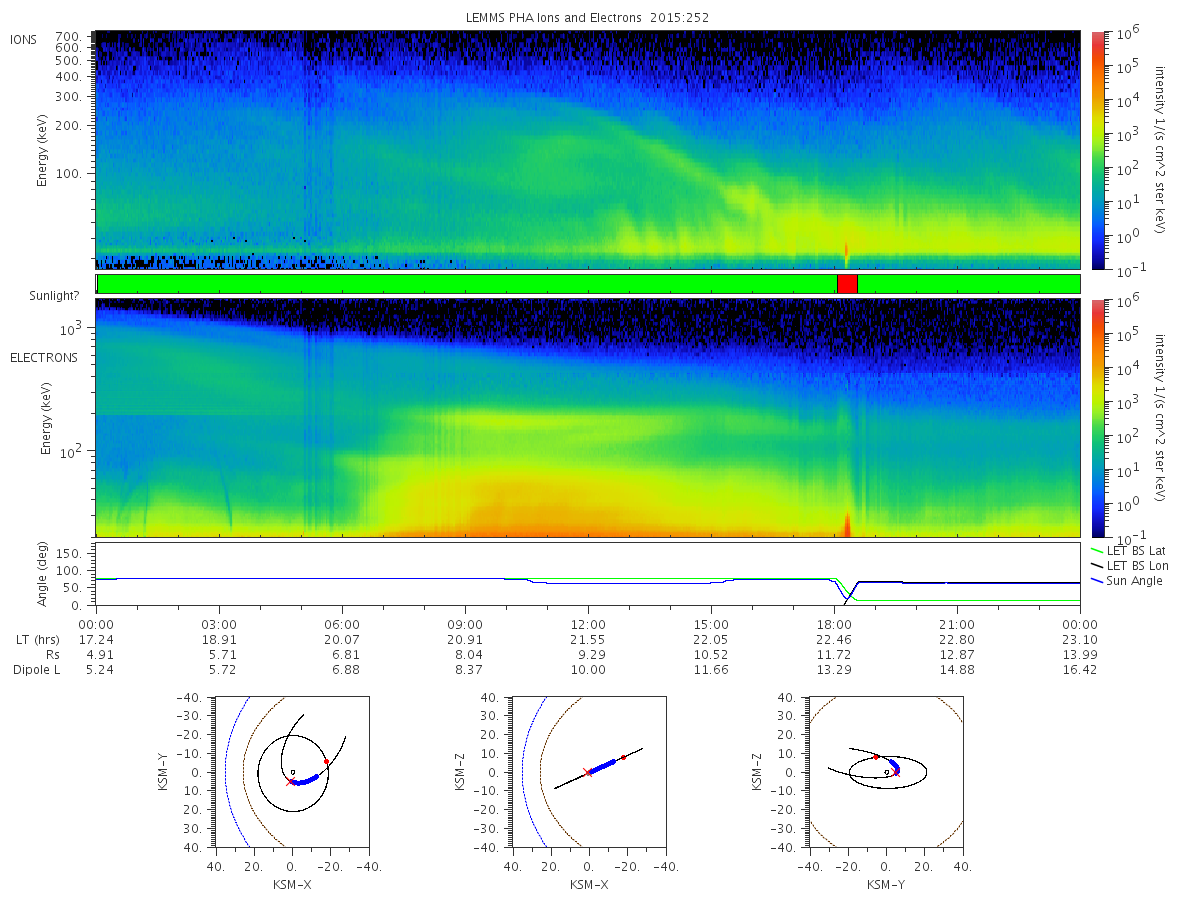This screenshot has height=900, width=1200.
Task: Click the red segment in the Sunlight bar
Action: [846, 284]
